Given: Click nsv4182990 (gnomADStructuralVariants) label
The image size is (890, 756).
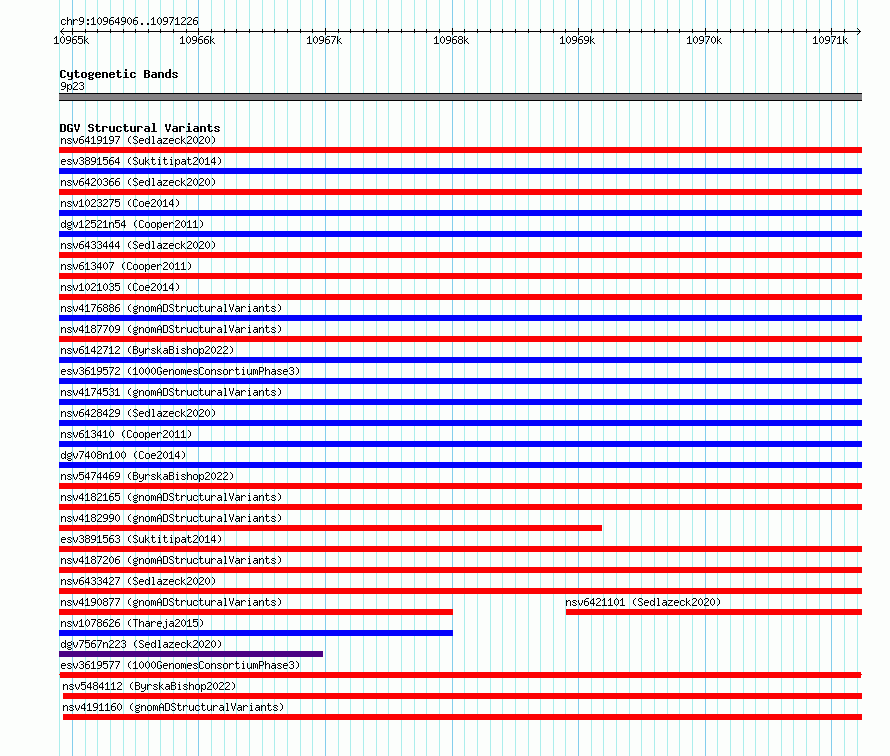Looking at the screenshot, I should coord(171,518).
